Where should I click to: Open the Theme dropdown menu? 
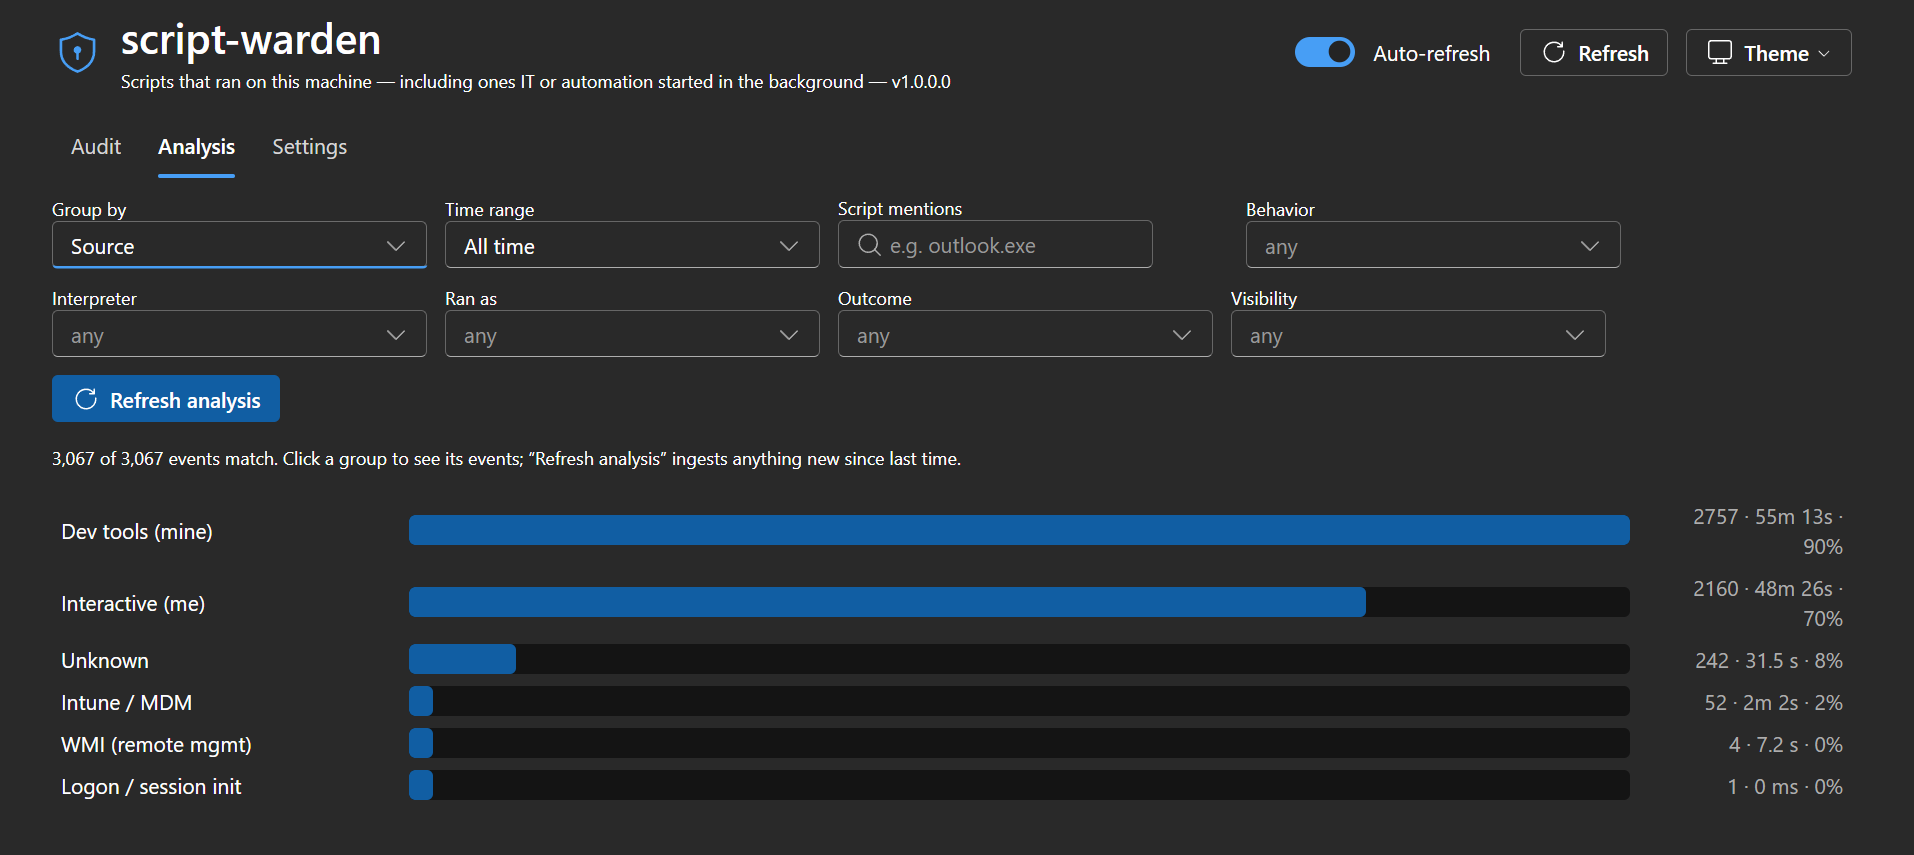click(x=1768, y=52)
